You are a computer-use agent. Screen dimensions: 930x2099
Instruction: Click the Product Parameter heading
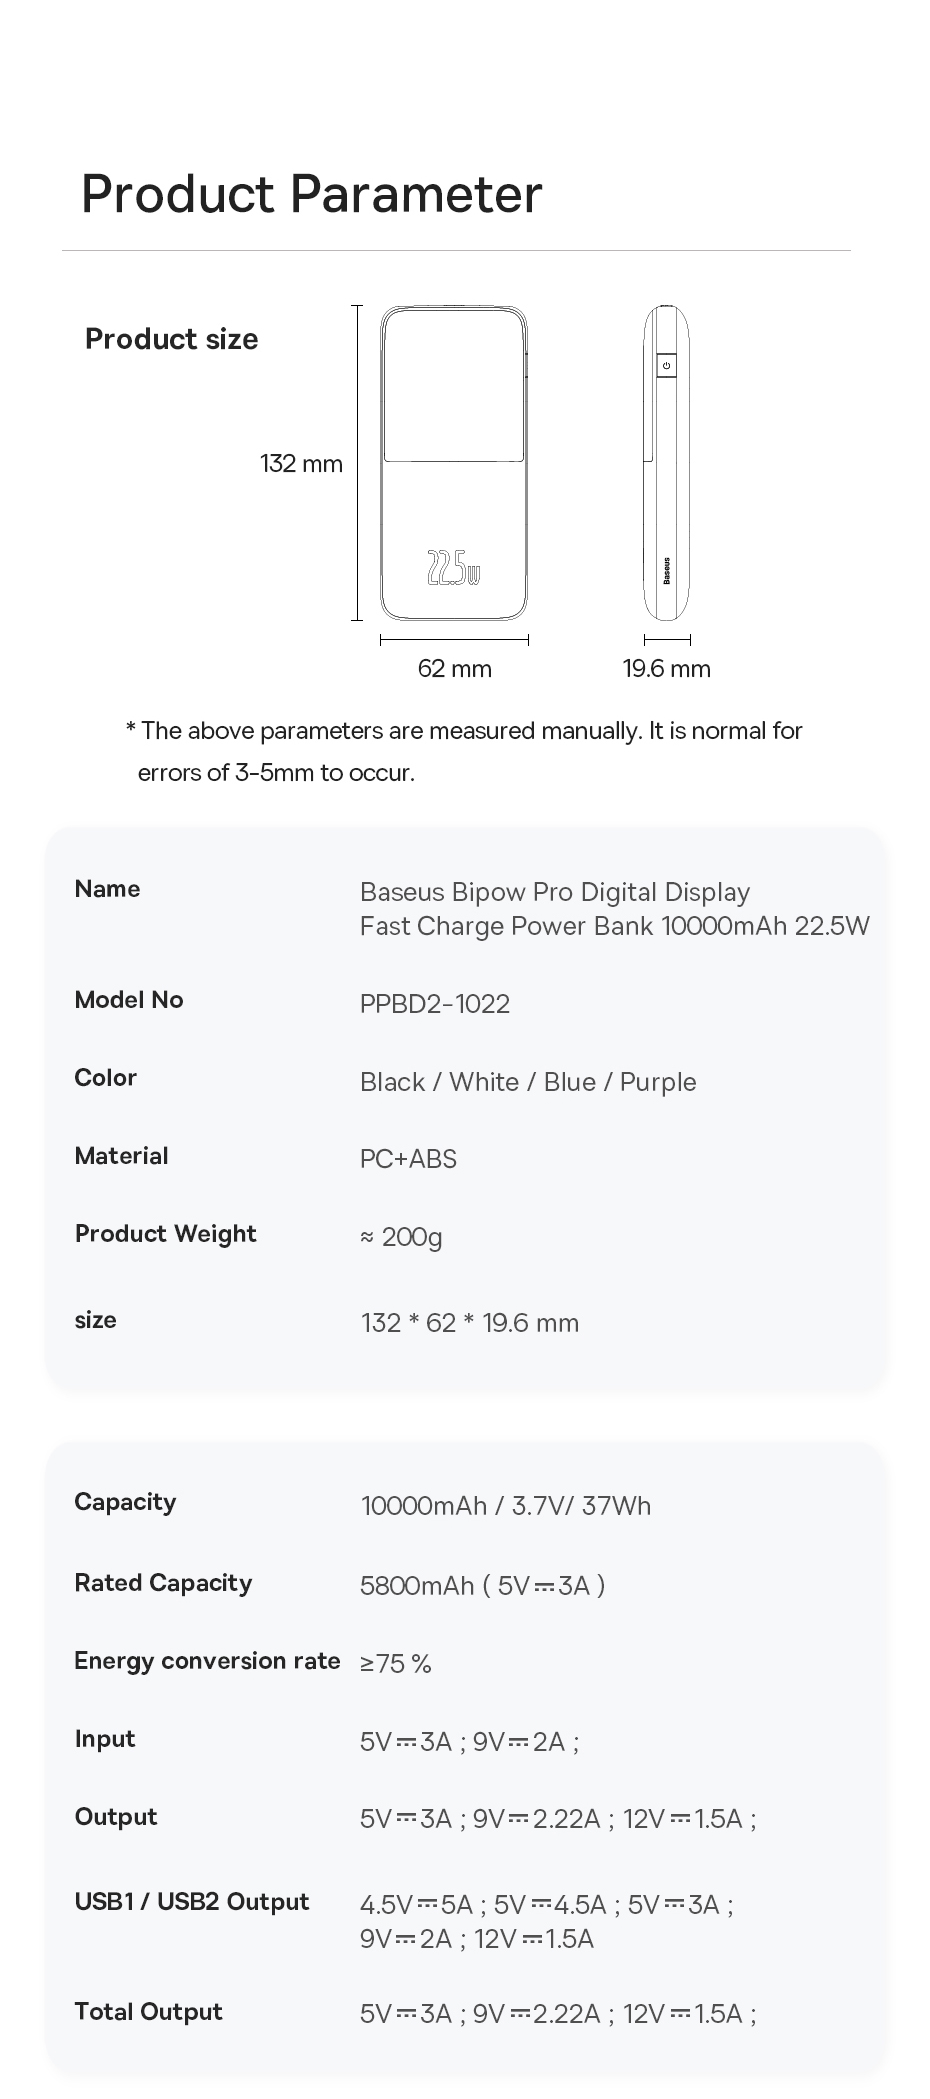312,194
